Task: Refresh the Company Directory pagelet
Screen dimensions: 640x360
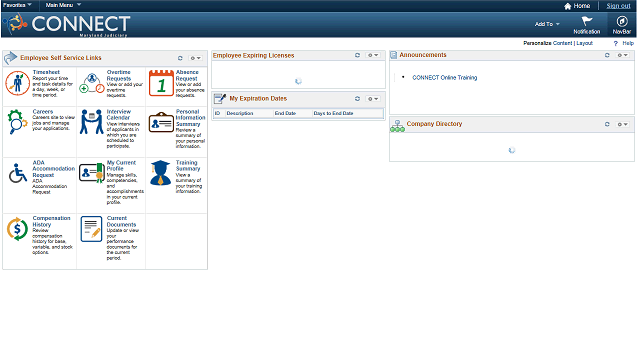Action: 607,124
